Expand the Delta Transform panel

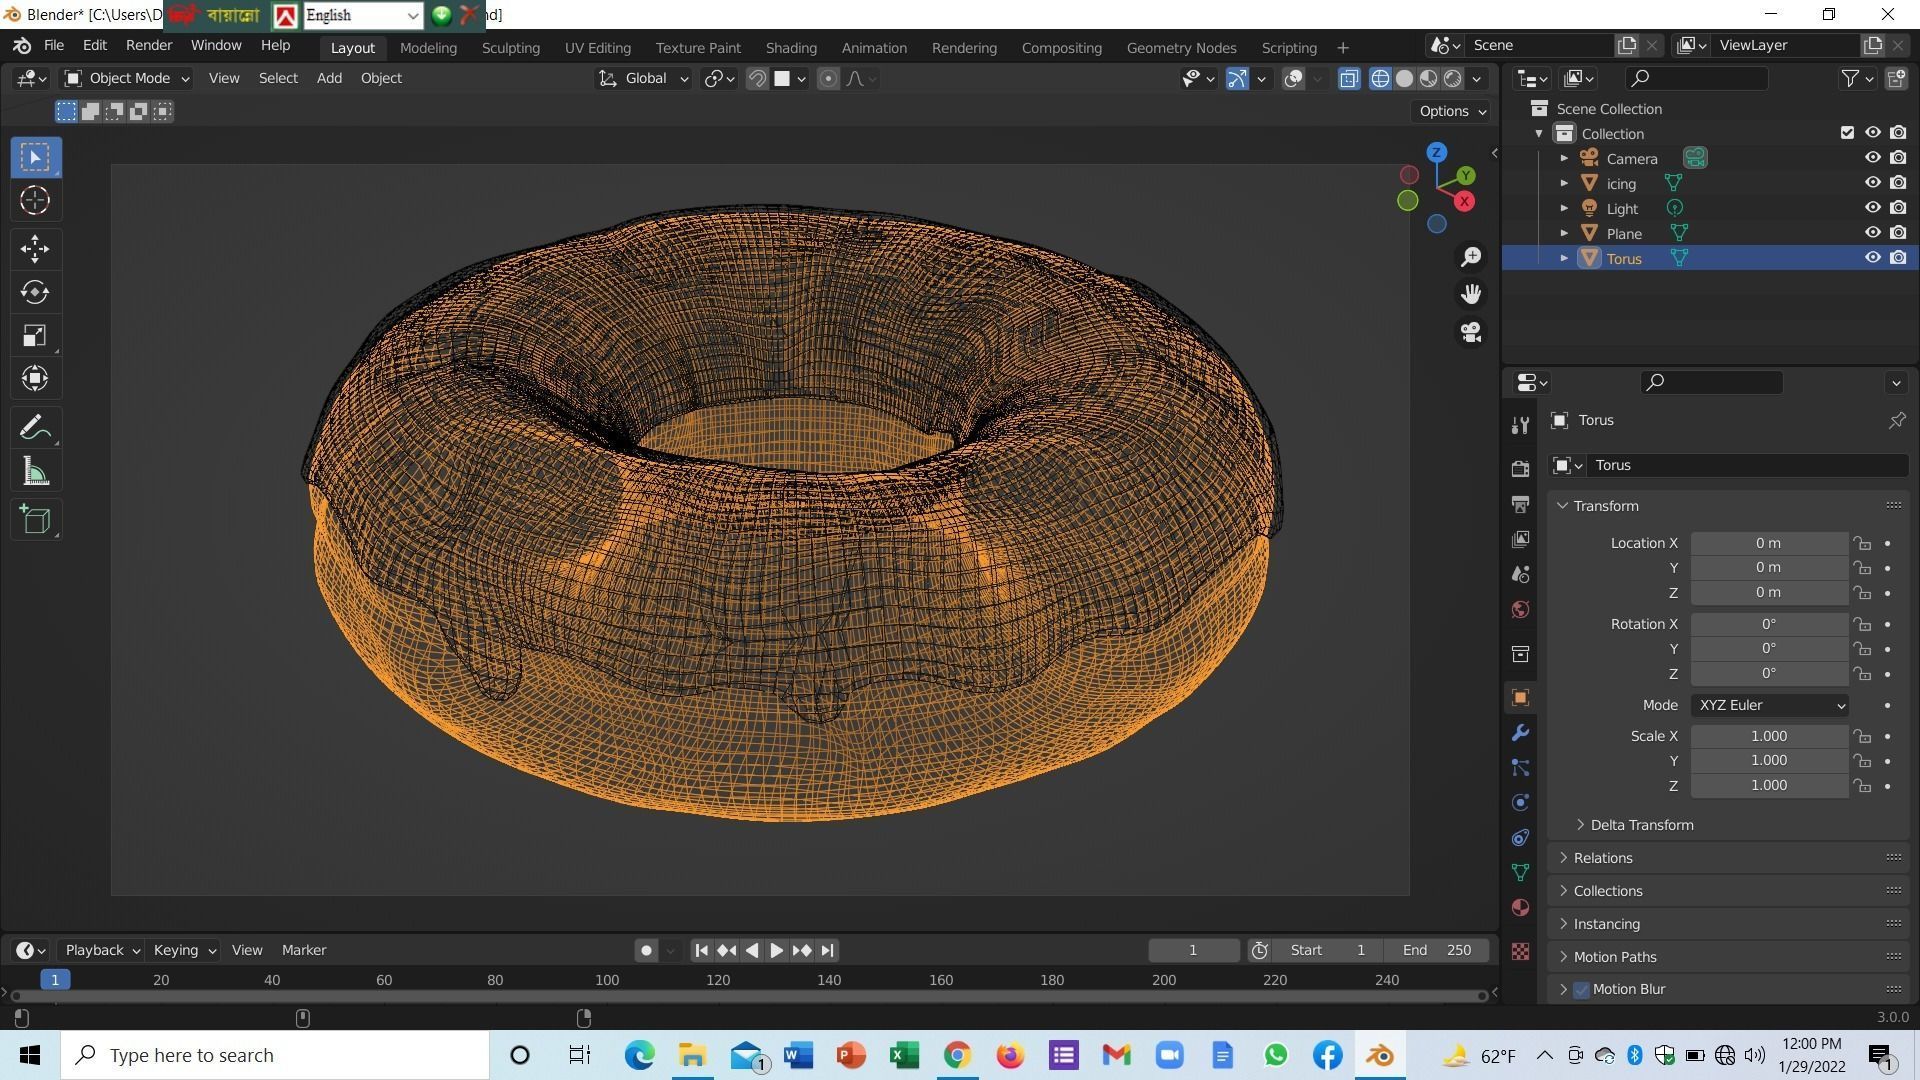tap(1641, 825)
